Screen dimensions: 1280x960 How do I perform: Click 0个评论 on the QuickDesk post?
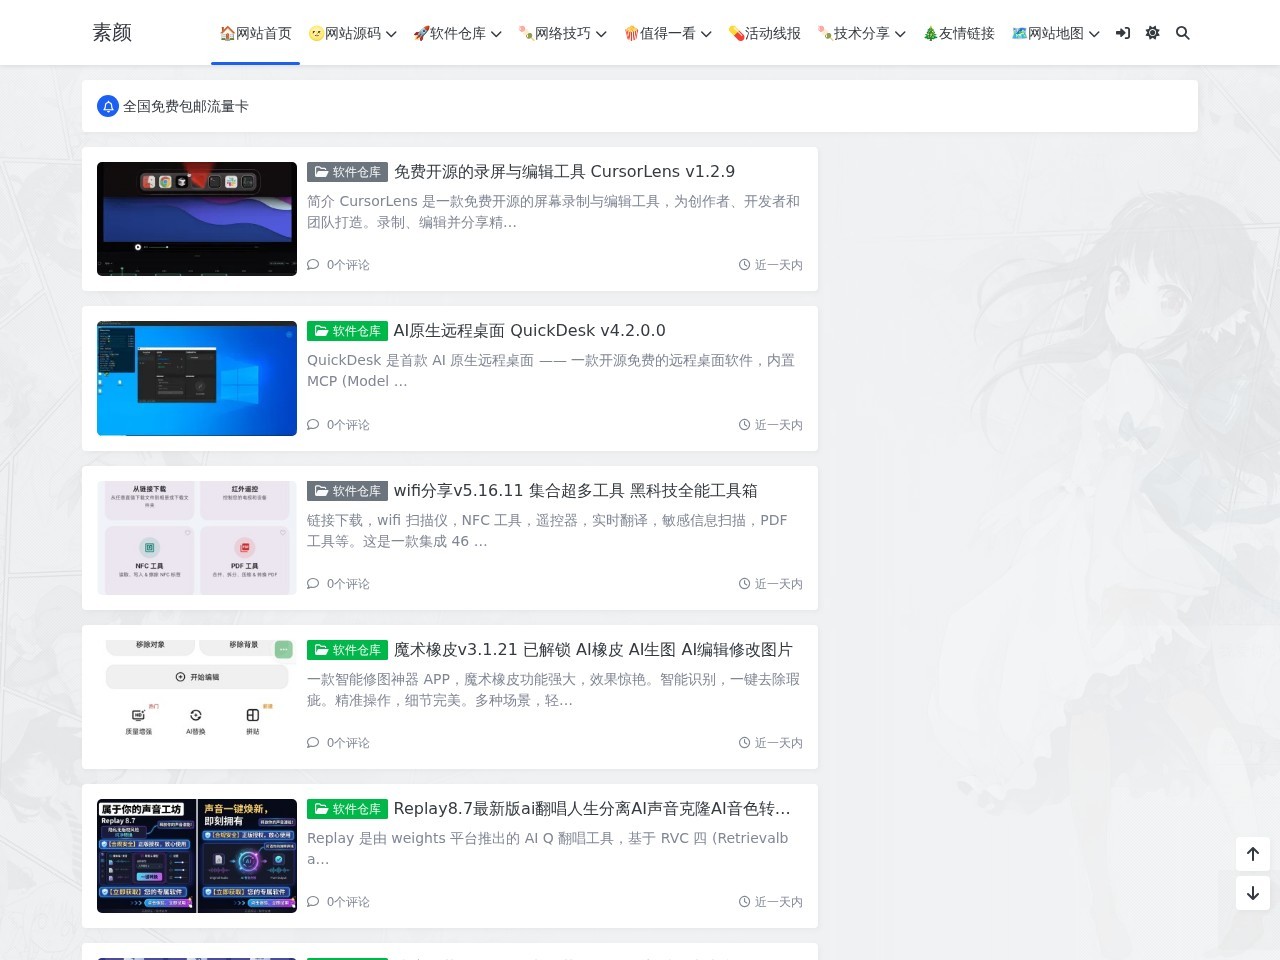[348, 425]
